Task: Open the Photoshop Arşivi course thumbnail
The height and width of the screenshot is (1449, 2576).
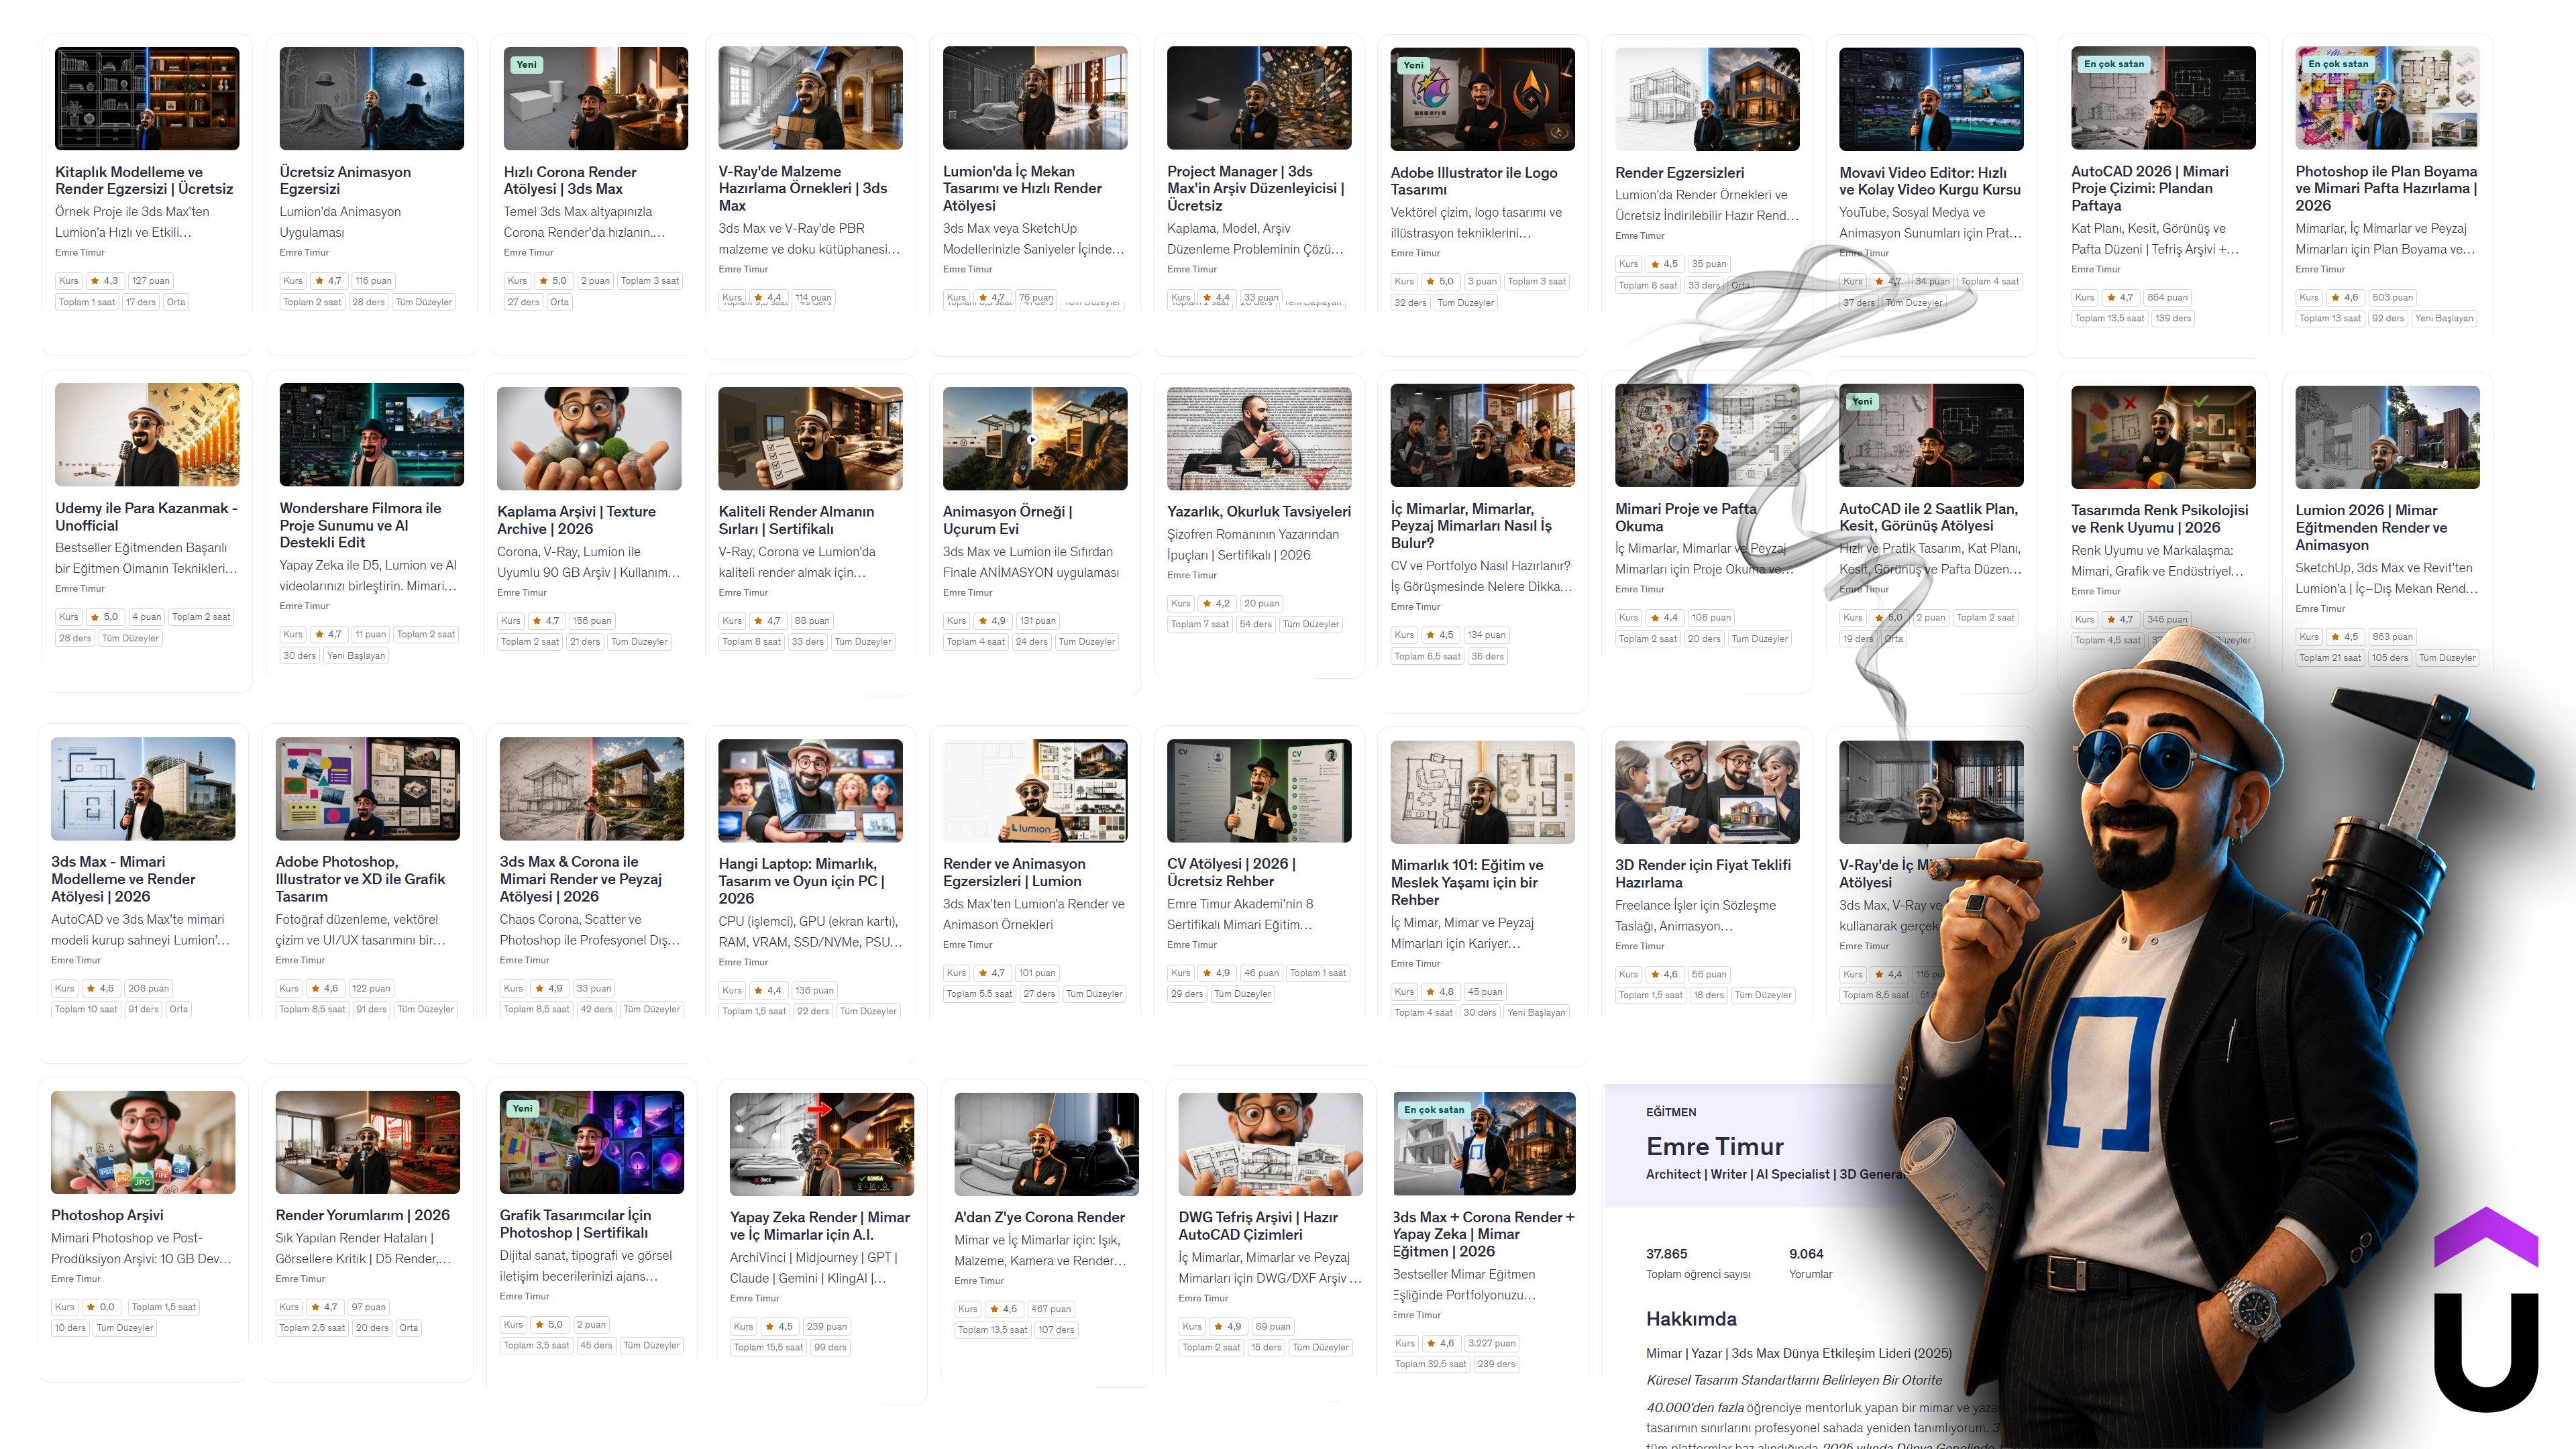Action: coord(143,1142)
